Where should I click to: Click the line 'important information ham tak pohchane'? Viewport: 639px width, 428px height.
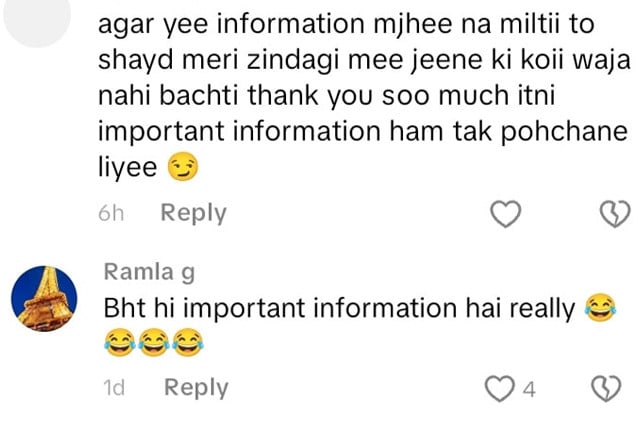[363, 132]
